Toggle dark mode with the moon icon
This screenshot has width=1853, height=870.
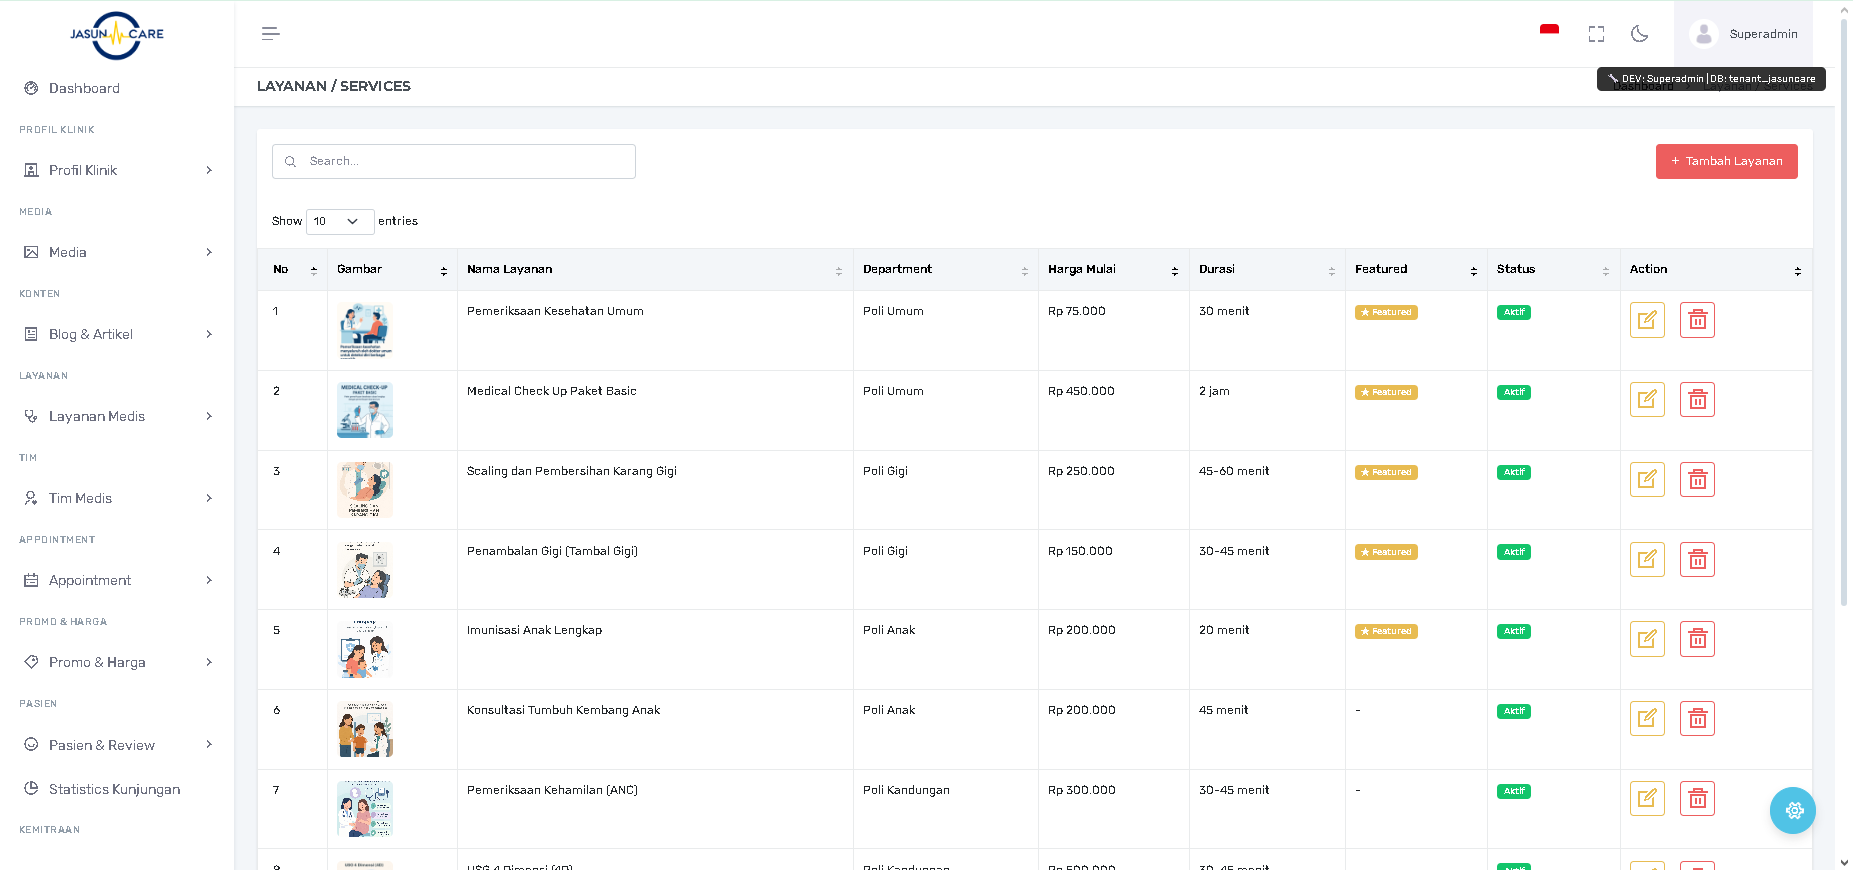point(1639,34)
